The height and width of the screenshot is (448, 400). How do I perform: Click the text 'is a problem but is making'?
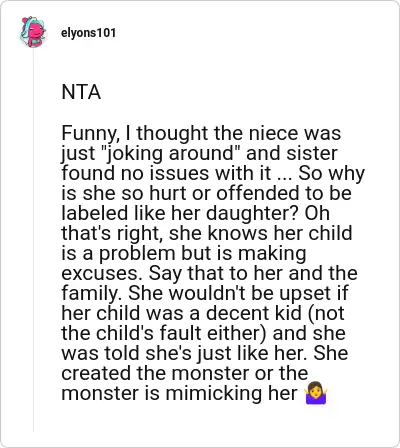click(184, 253)
